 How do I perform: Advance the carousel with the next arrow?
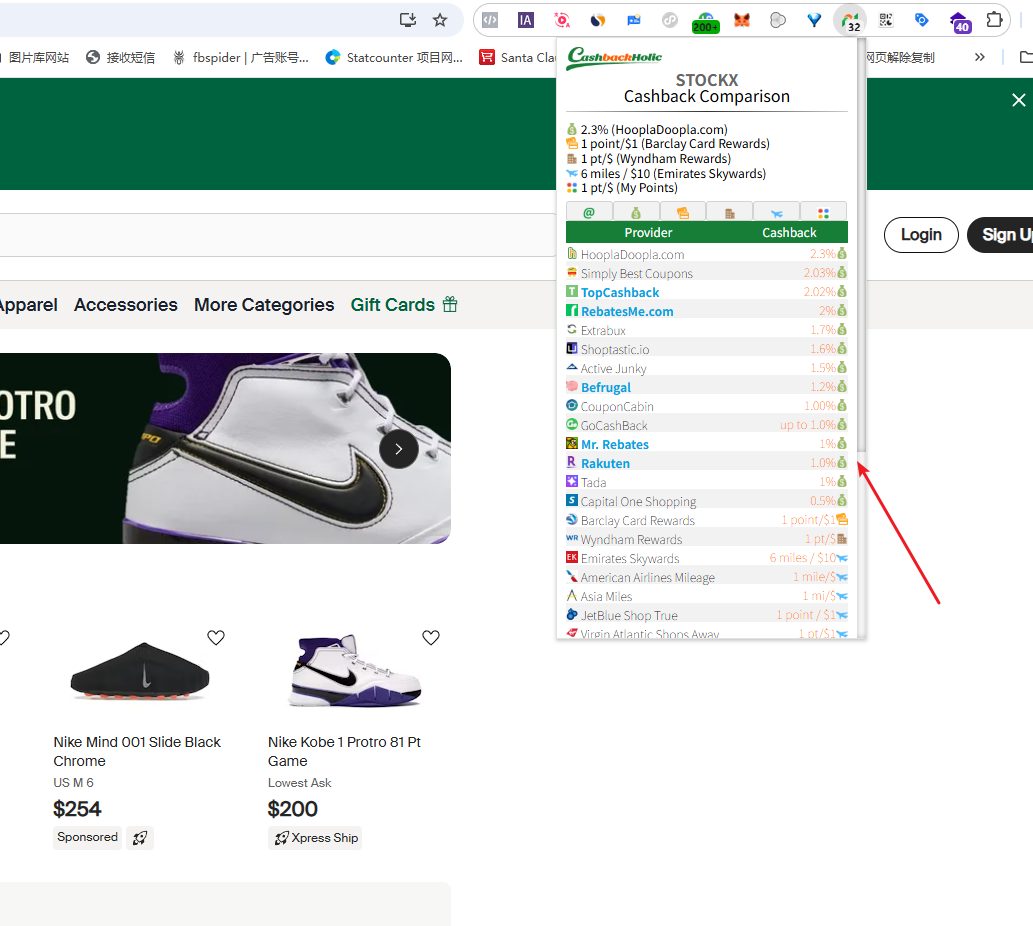point(398,449)
